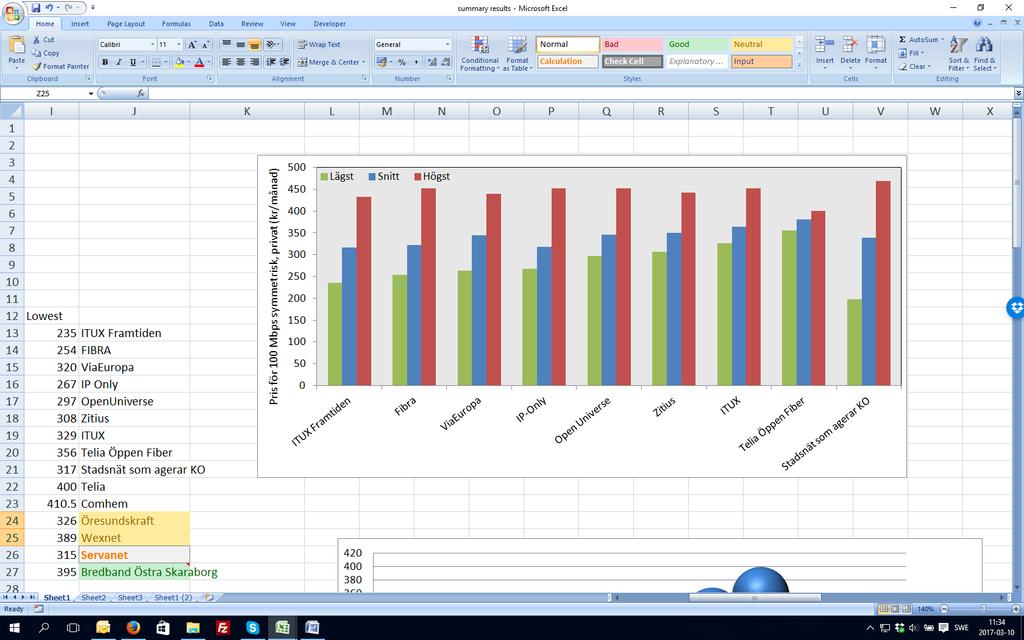Viewport: 1024px width, 640px height.
Task: Apply the Good cell style
Action: click(x=696, y=44)
